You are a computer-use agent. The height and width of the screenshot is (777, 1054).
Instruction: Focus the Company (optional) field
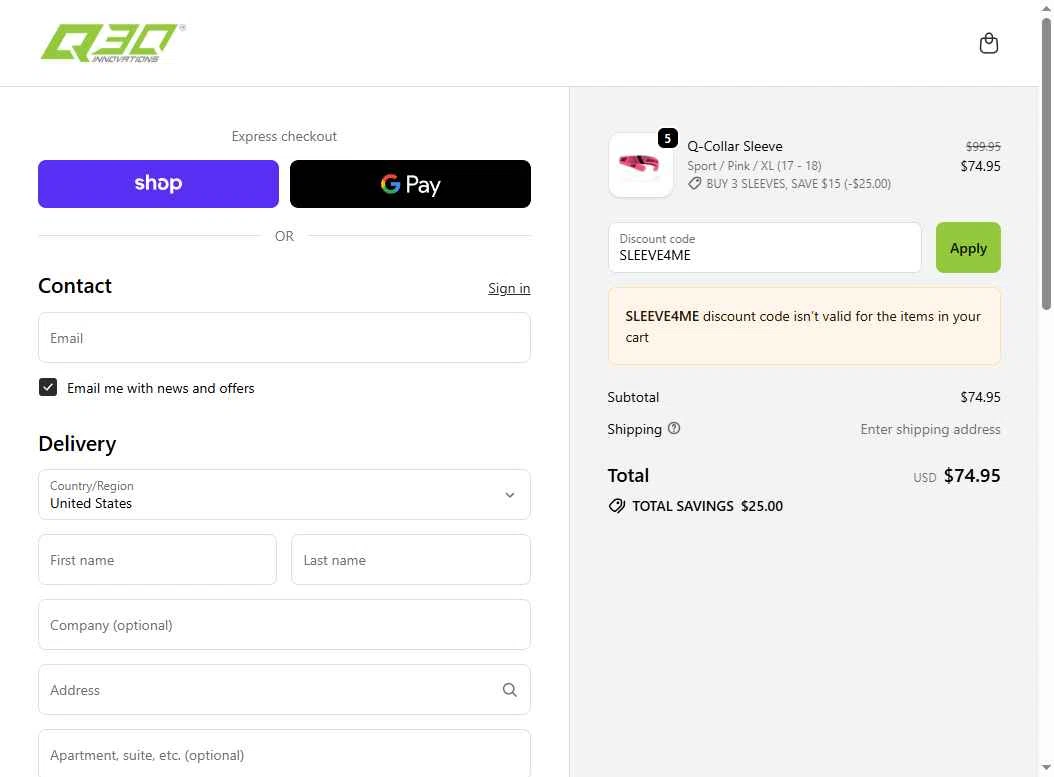[x=284, y=624]
